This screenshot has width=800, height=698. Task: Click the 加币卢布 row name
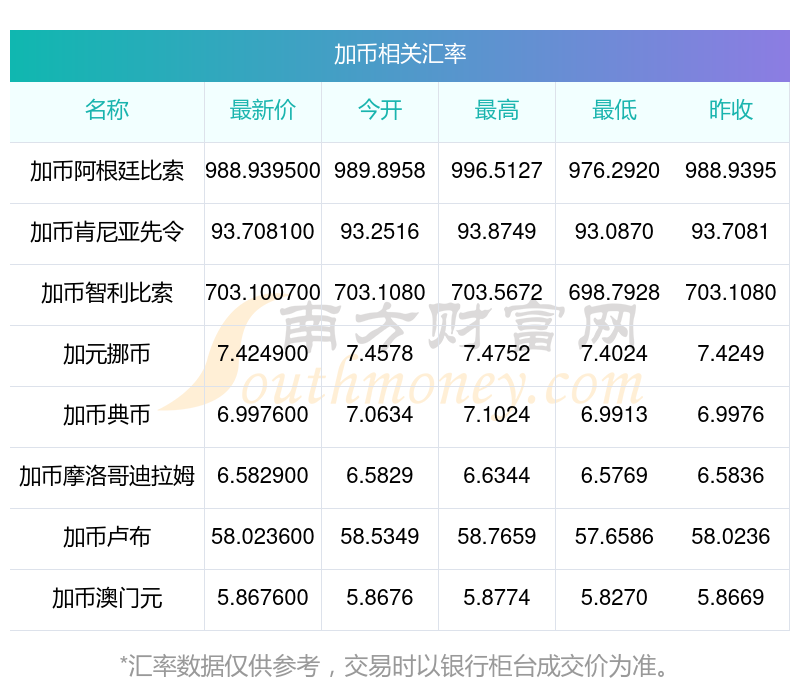pyautogui.click(x=107, y=537)
